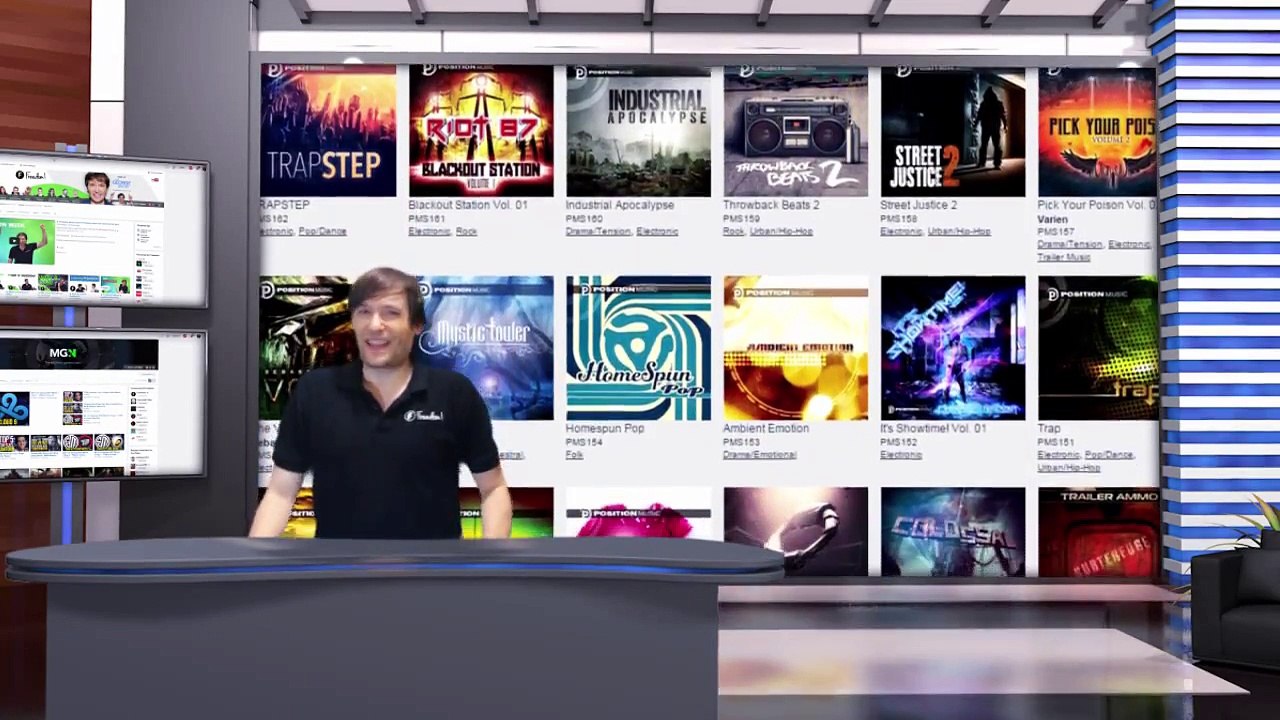Open the Riot 87 Blackout Station cover
The image size is (1280, 720).
[x=481, y=131]
